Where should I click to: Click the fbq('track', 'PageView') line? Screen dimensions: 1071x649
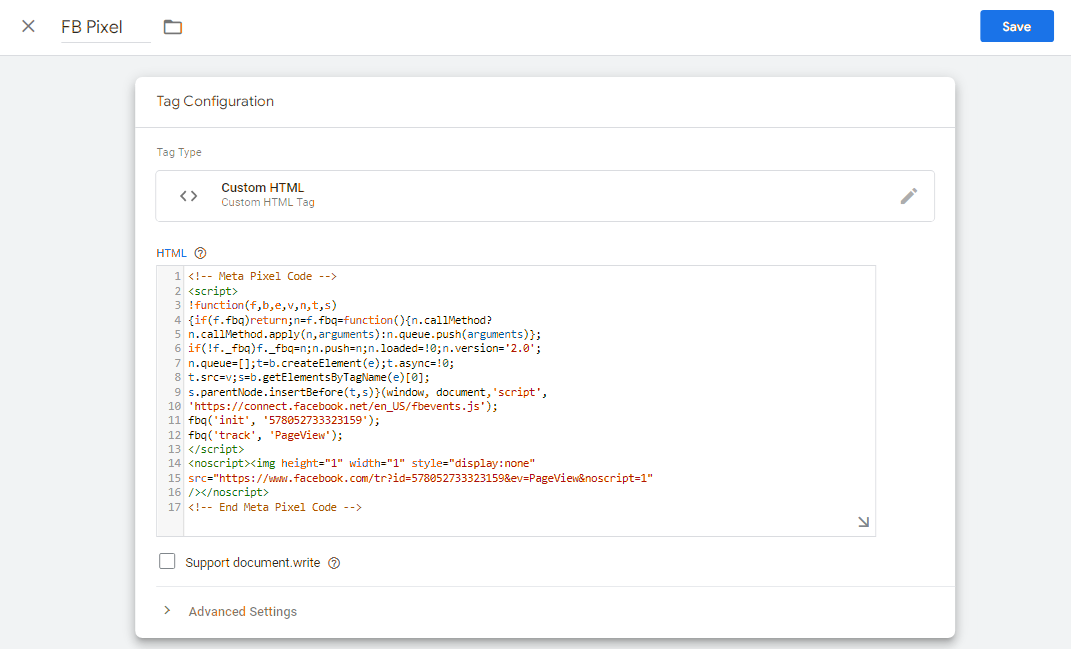(266, 435)
